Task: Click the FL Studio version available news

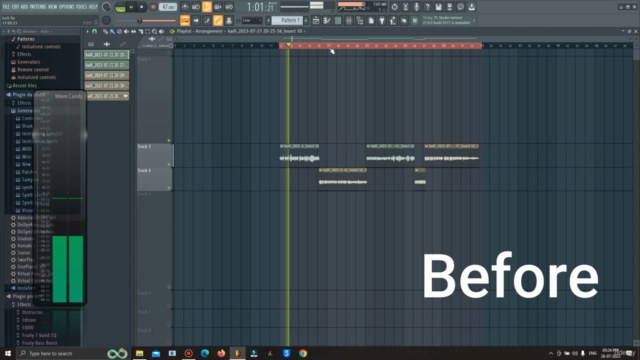Action: (x=448, y=20)
